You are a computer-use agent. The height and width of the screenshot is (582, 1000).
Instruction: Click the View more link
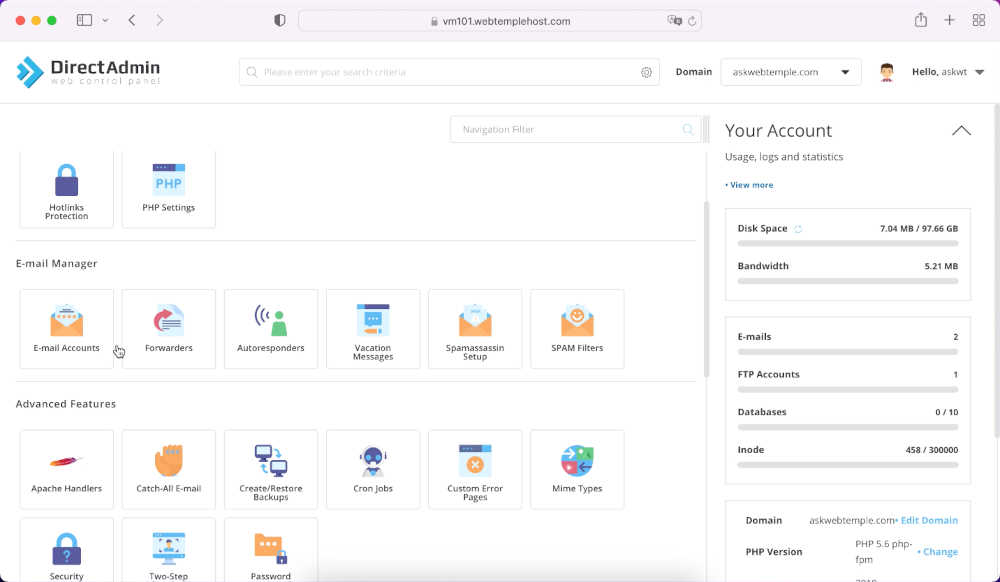749,185
